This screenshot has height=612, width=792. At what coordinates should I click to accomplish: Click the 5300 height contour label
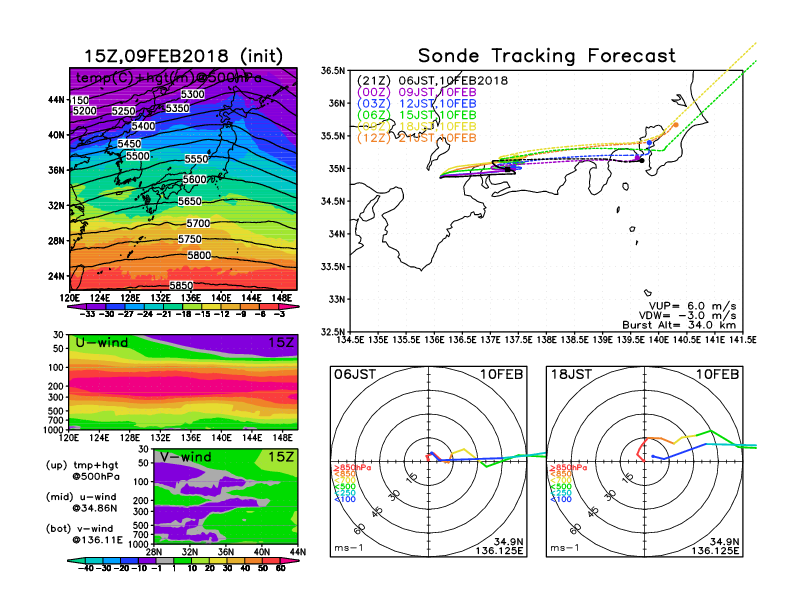tap(192, 94)
